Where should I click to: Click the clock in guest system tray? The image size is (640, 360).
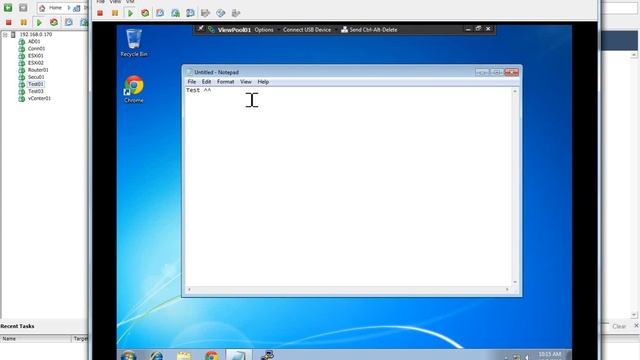pos(550,356)
